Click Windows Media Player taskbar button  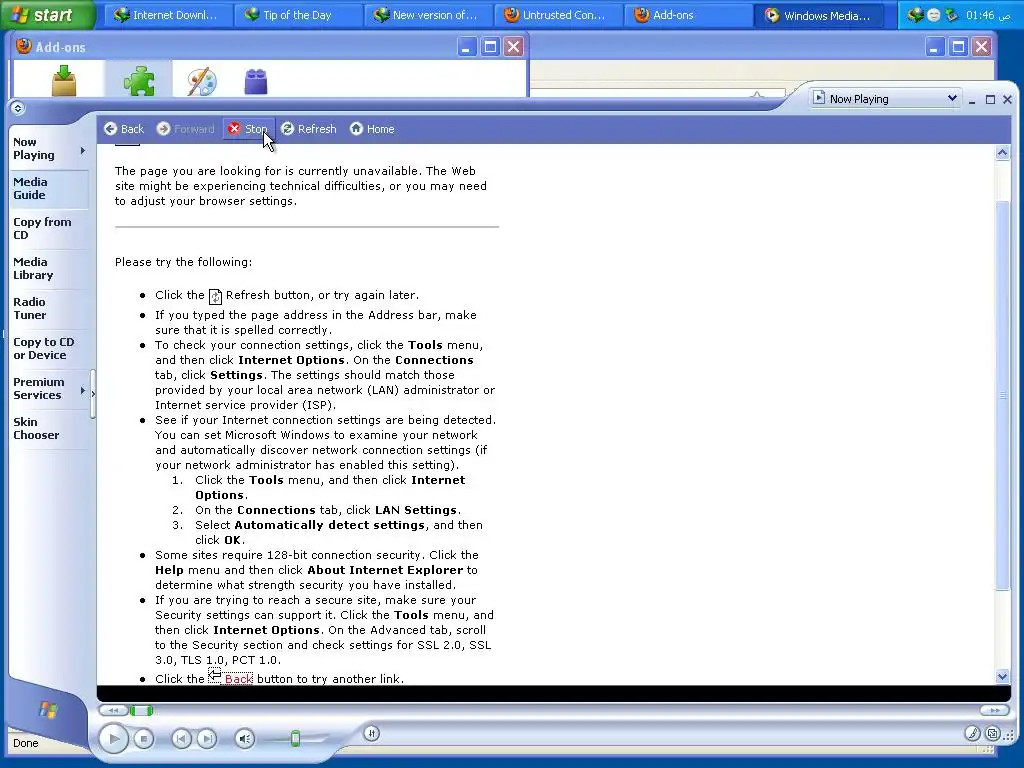[x=818, y=15]
